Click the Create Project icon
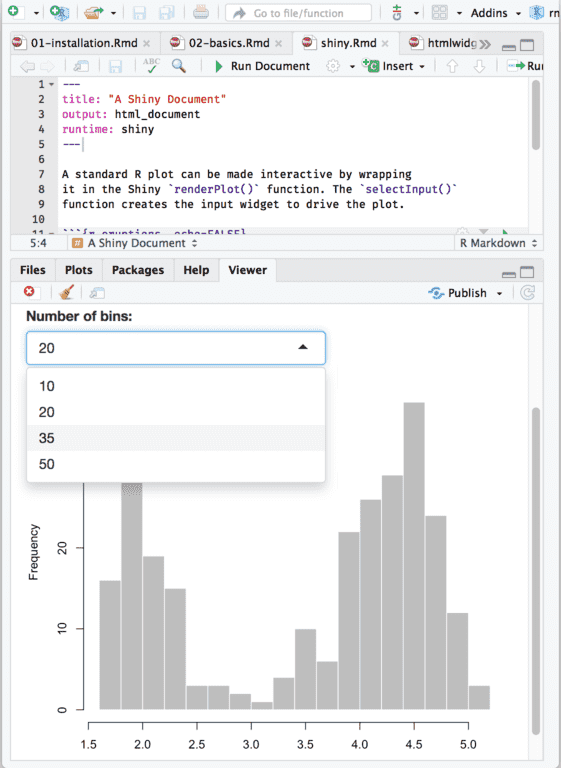This screenshot has width=561, height=768. [59, 12]
